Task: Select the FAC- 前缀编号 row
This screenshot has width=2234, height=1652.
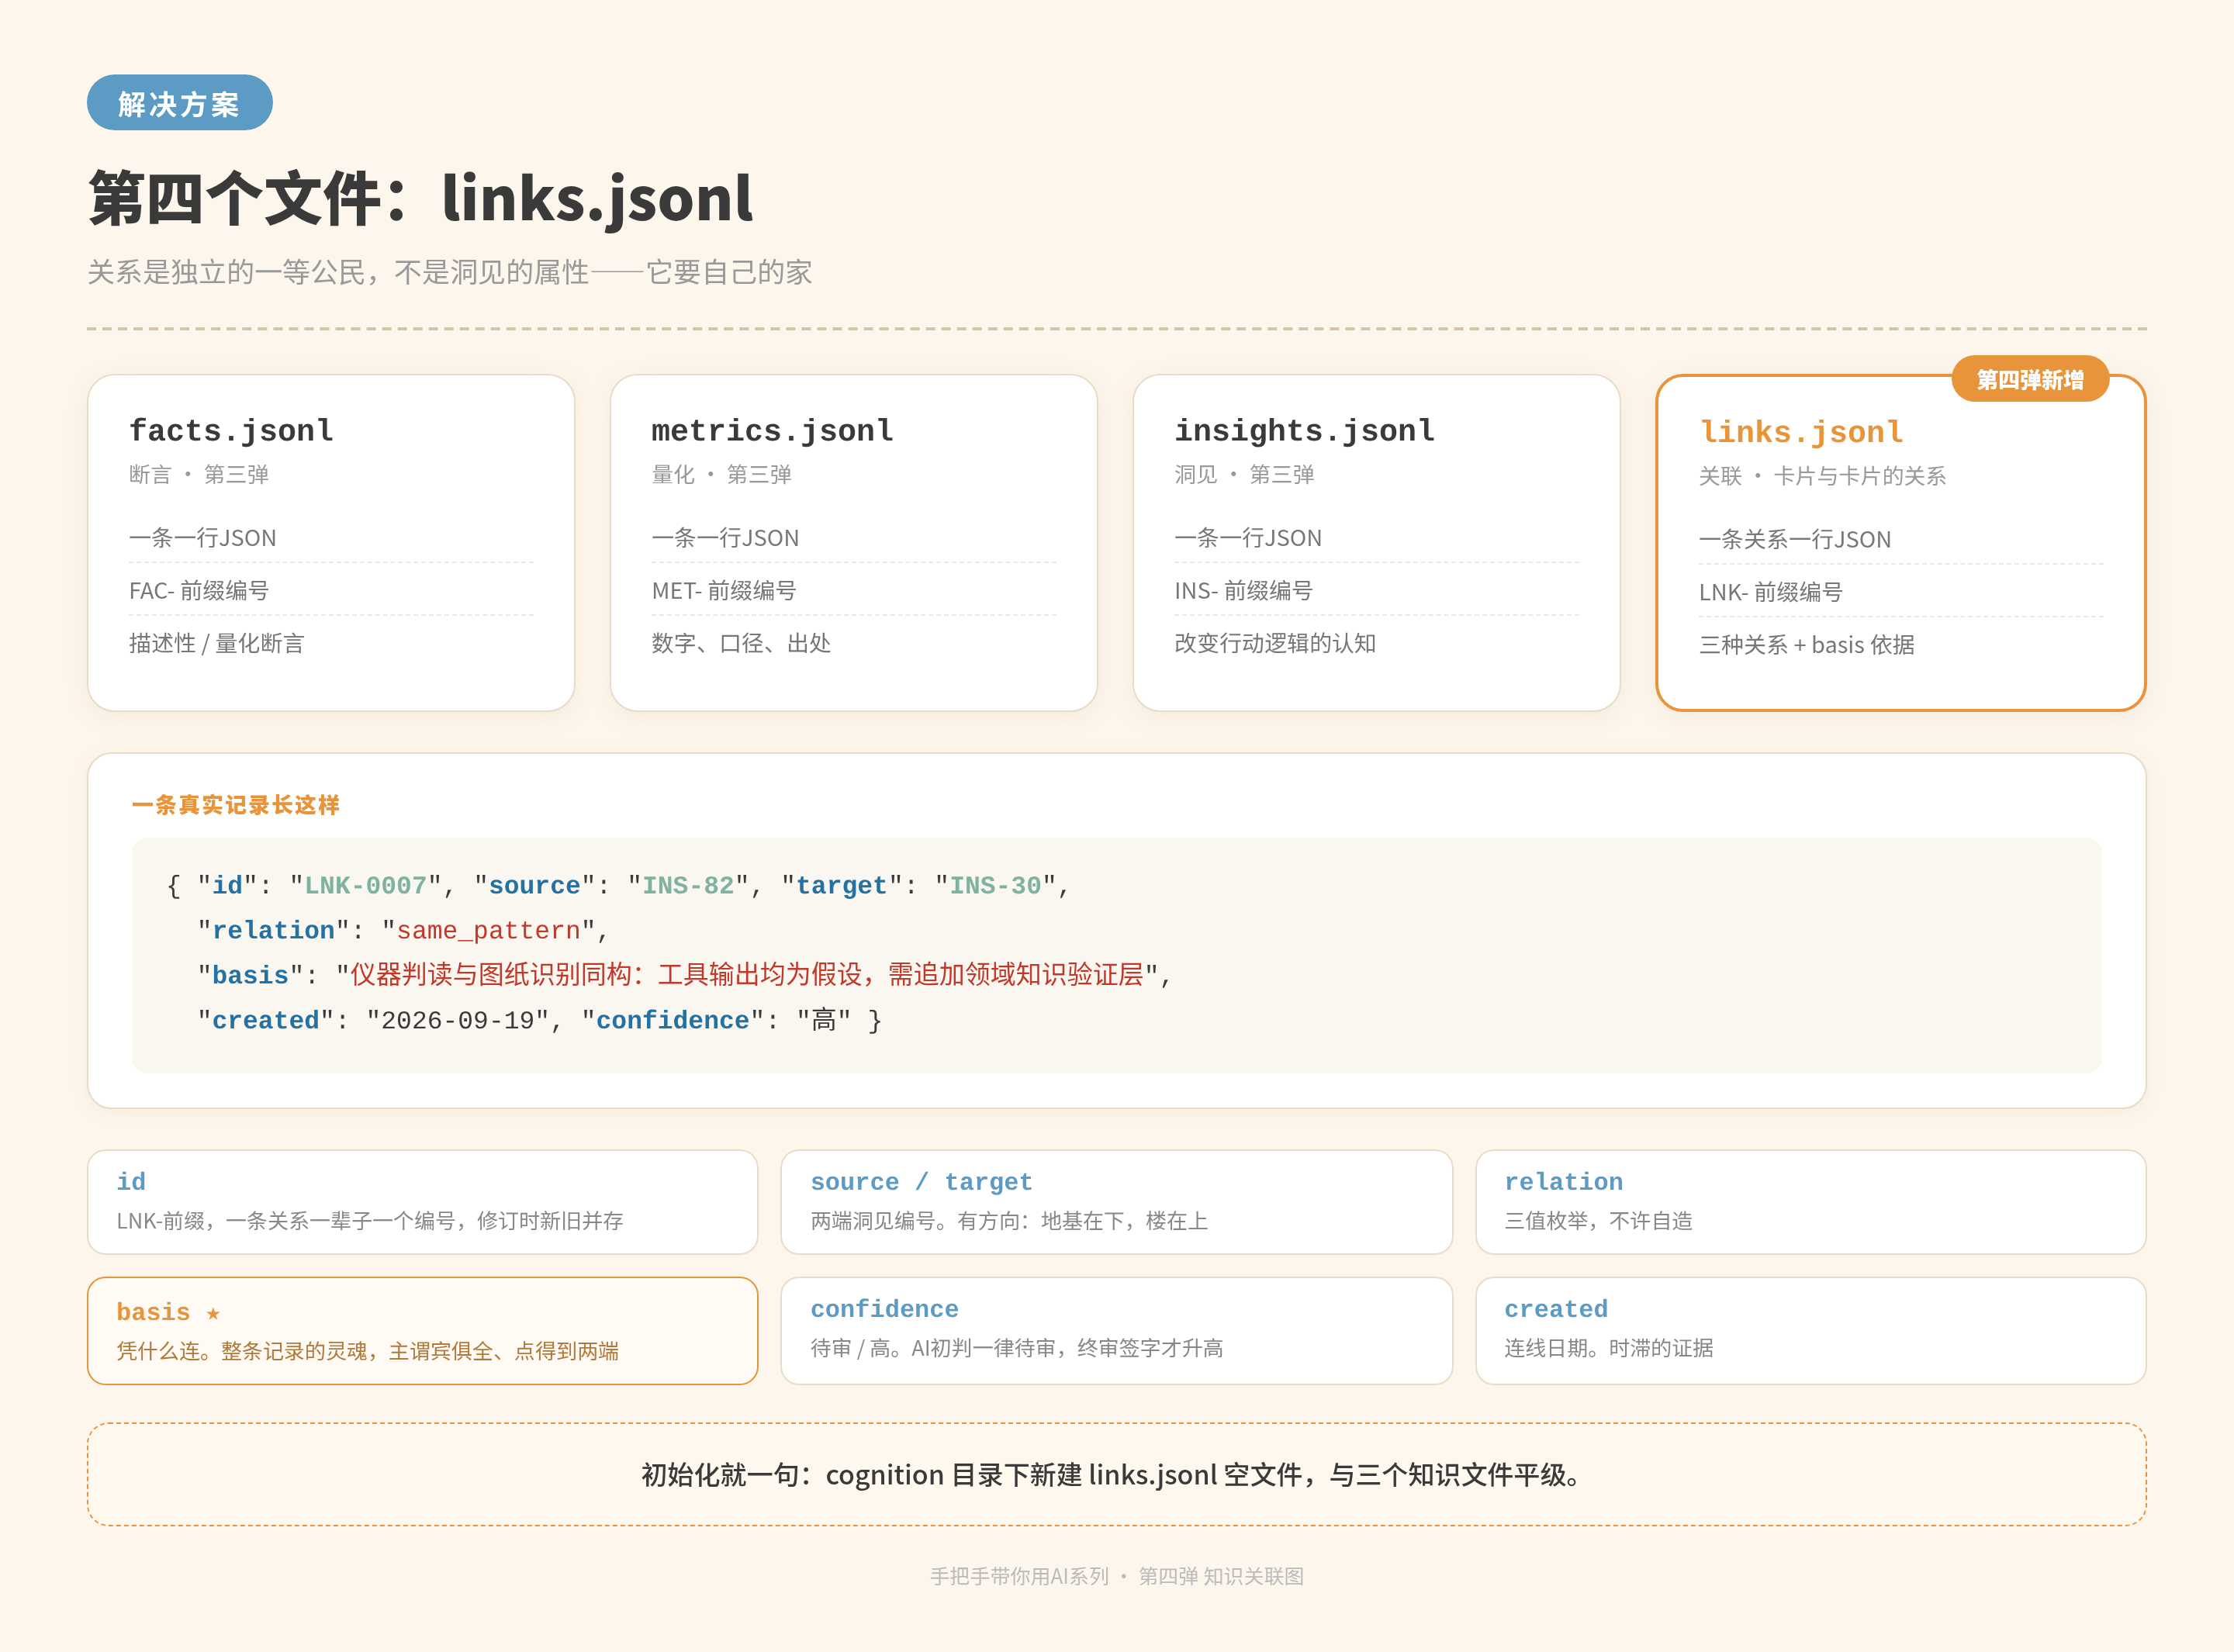Action: click(x=331, y=591)
